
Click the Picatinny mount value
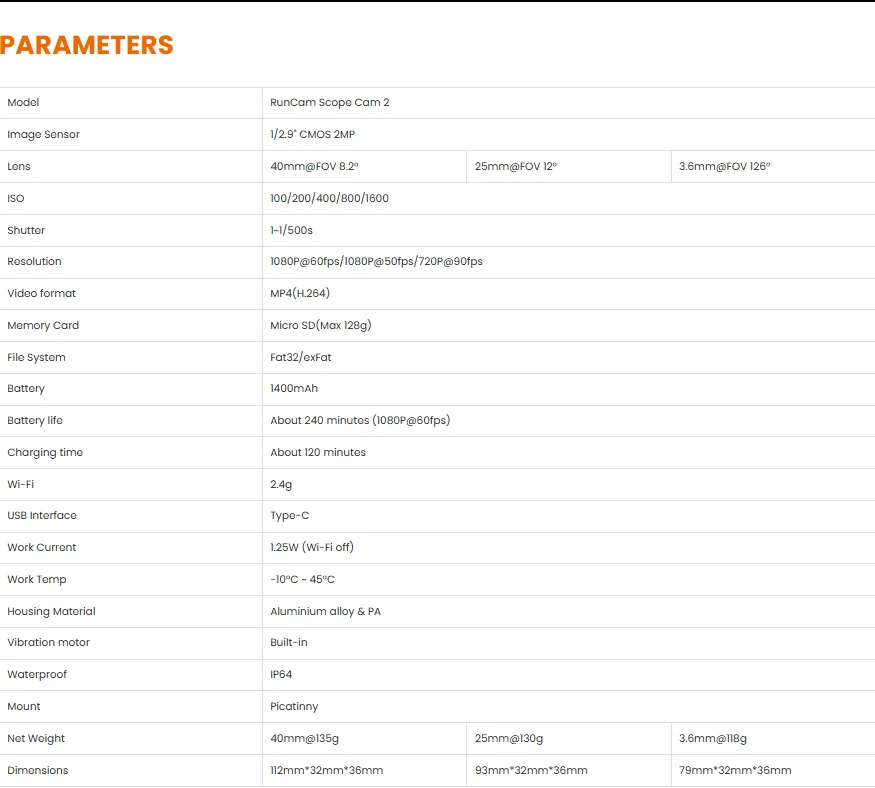point(294,706)
